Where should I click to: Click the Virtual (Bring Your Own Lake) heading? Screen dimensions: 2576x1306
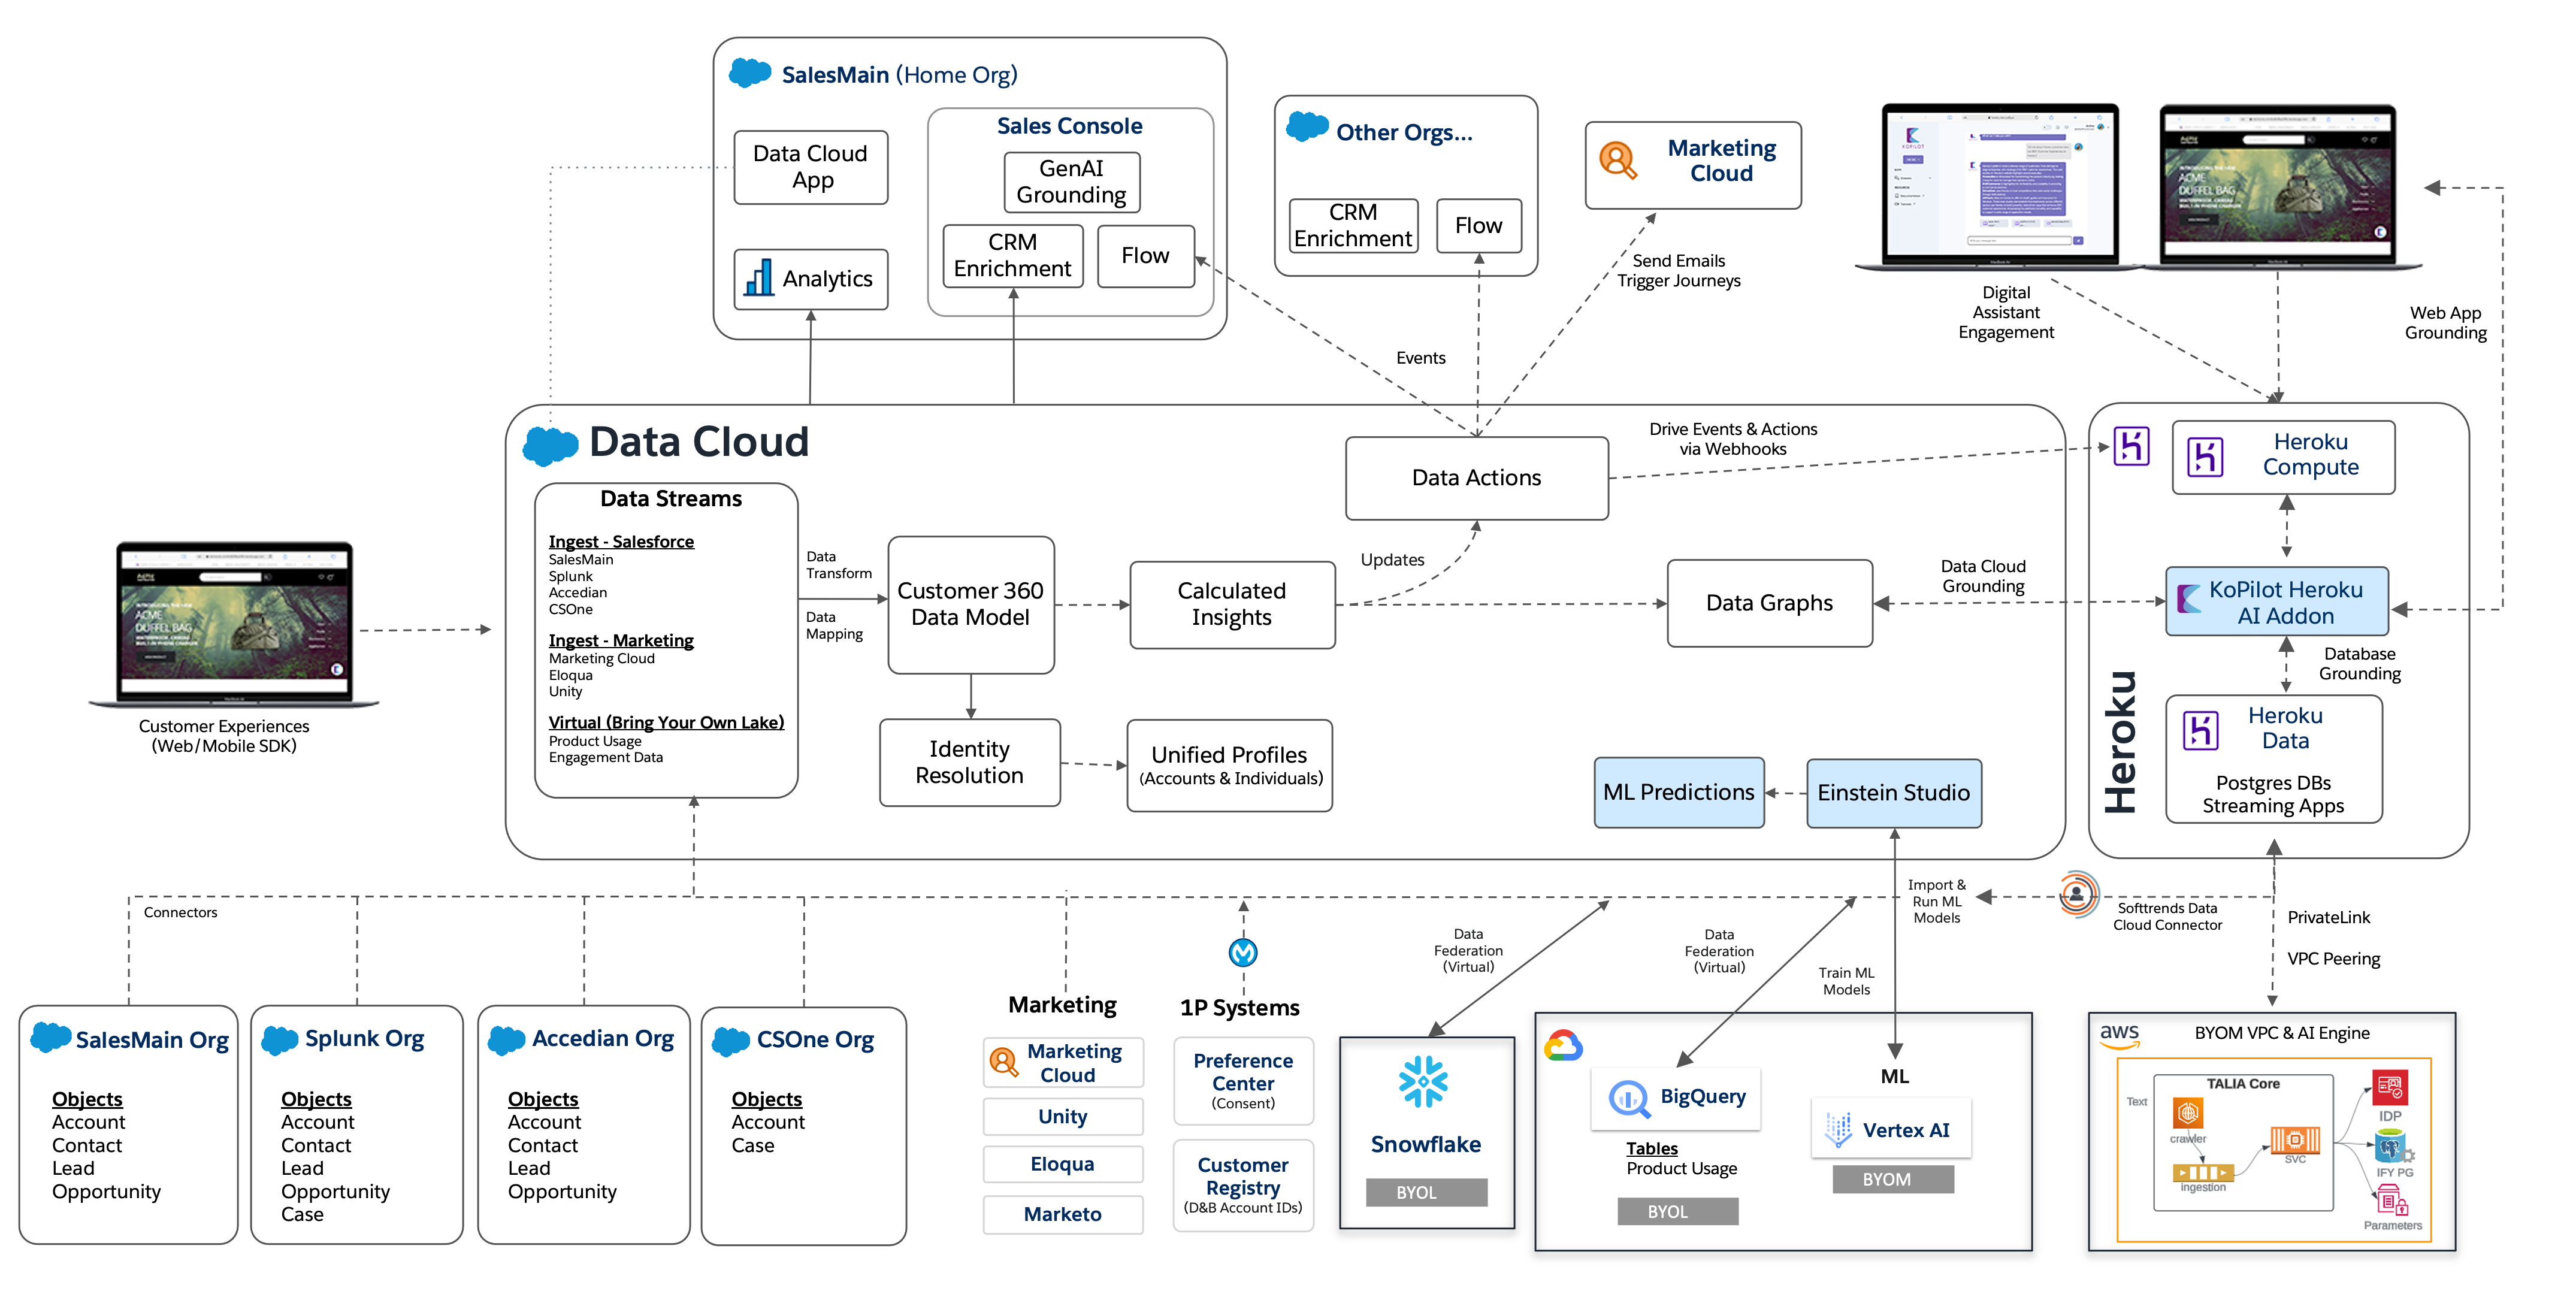[x=666, y=722]
